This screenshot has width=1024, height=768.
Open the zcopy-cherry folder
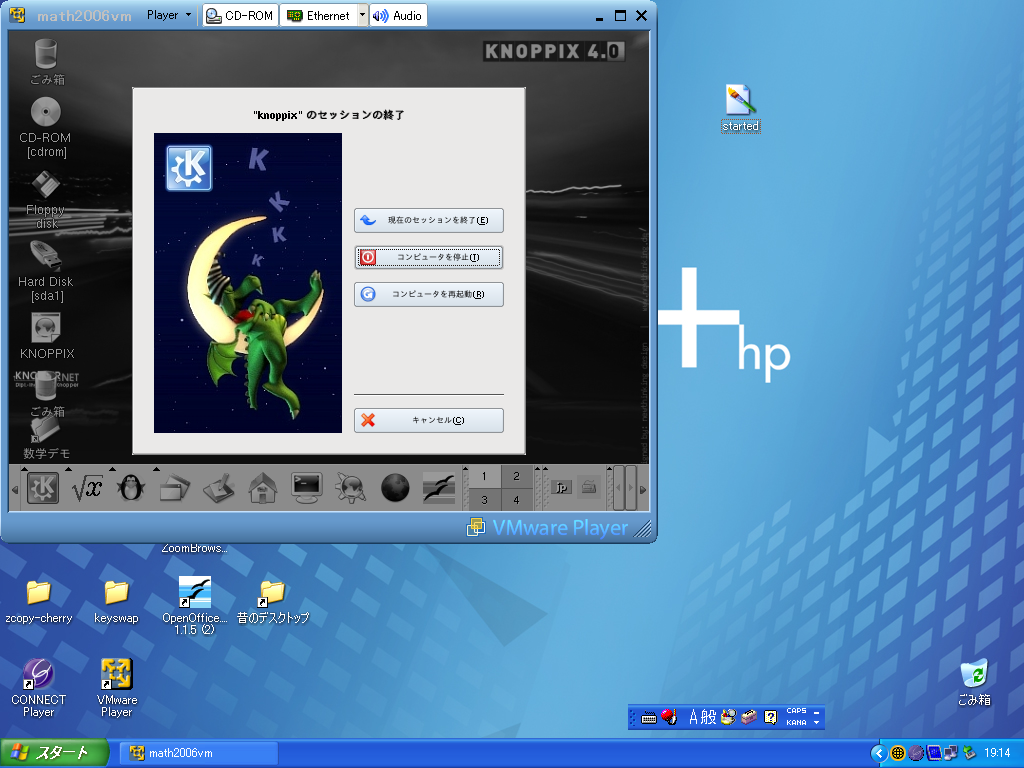tap(39, 602)
